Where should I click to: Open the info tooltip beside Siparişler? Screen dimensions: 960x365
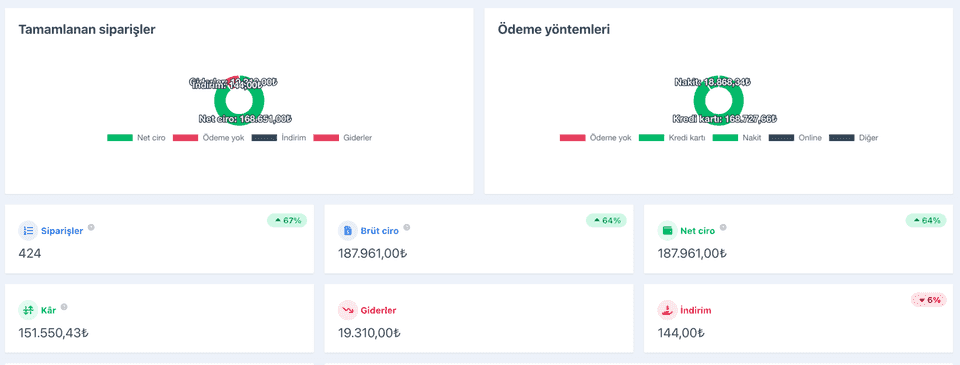tap(91, 227)
